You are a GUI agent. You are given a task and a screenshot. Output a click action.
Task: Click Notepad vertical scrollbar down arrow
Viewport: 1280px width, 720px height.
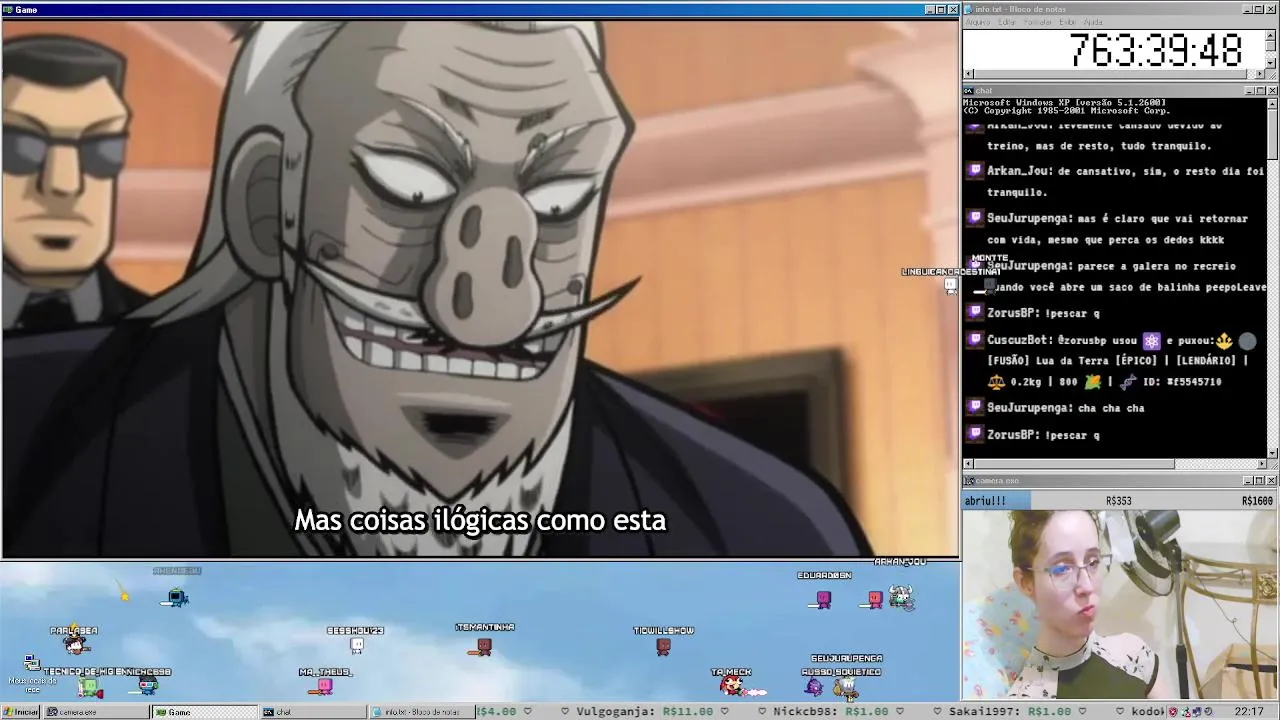(x=1270, y=63)
